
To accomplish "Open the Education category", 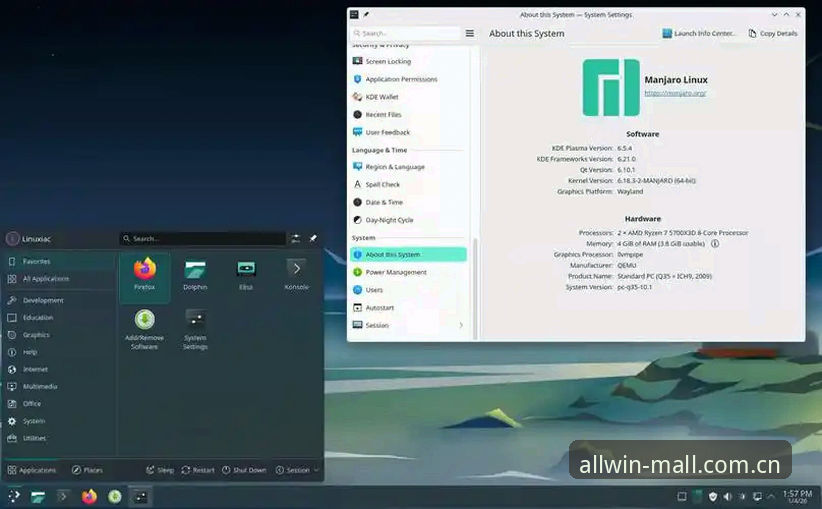I will pos(58,318).
